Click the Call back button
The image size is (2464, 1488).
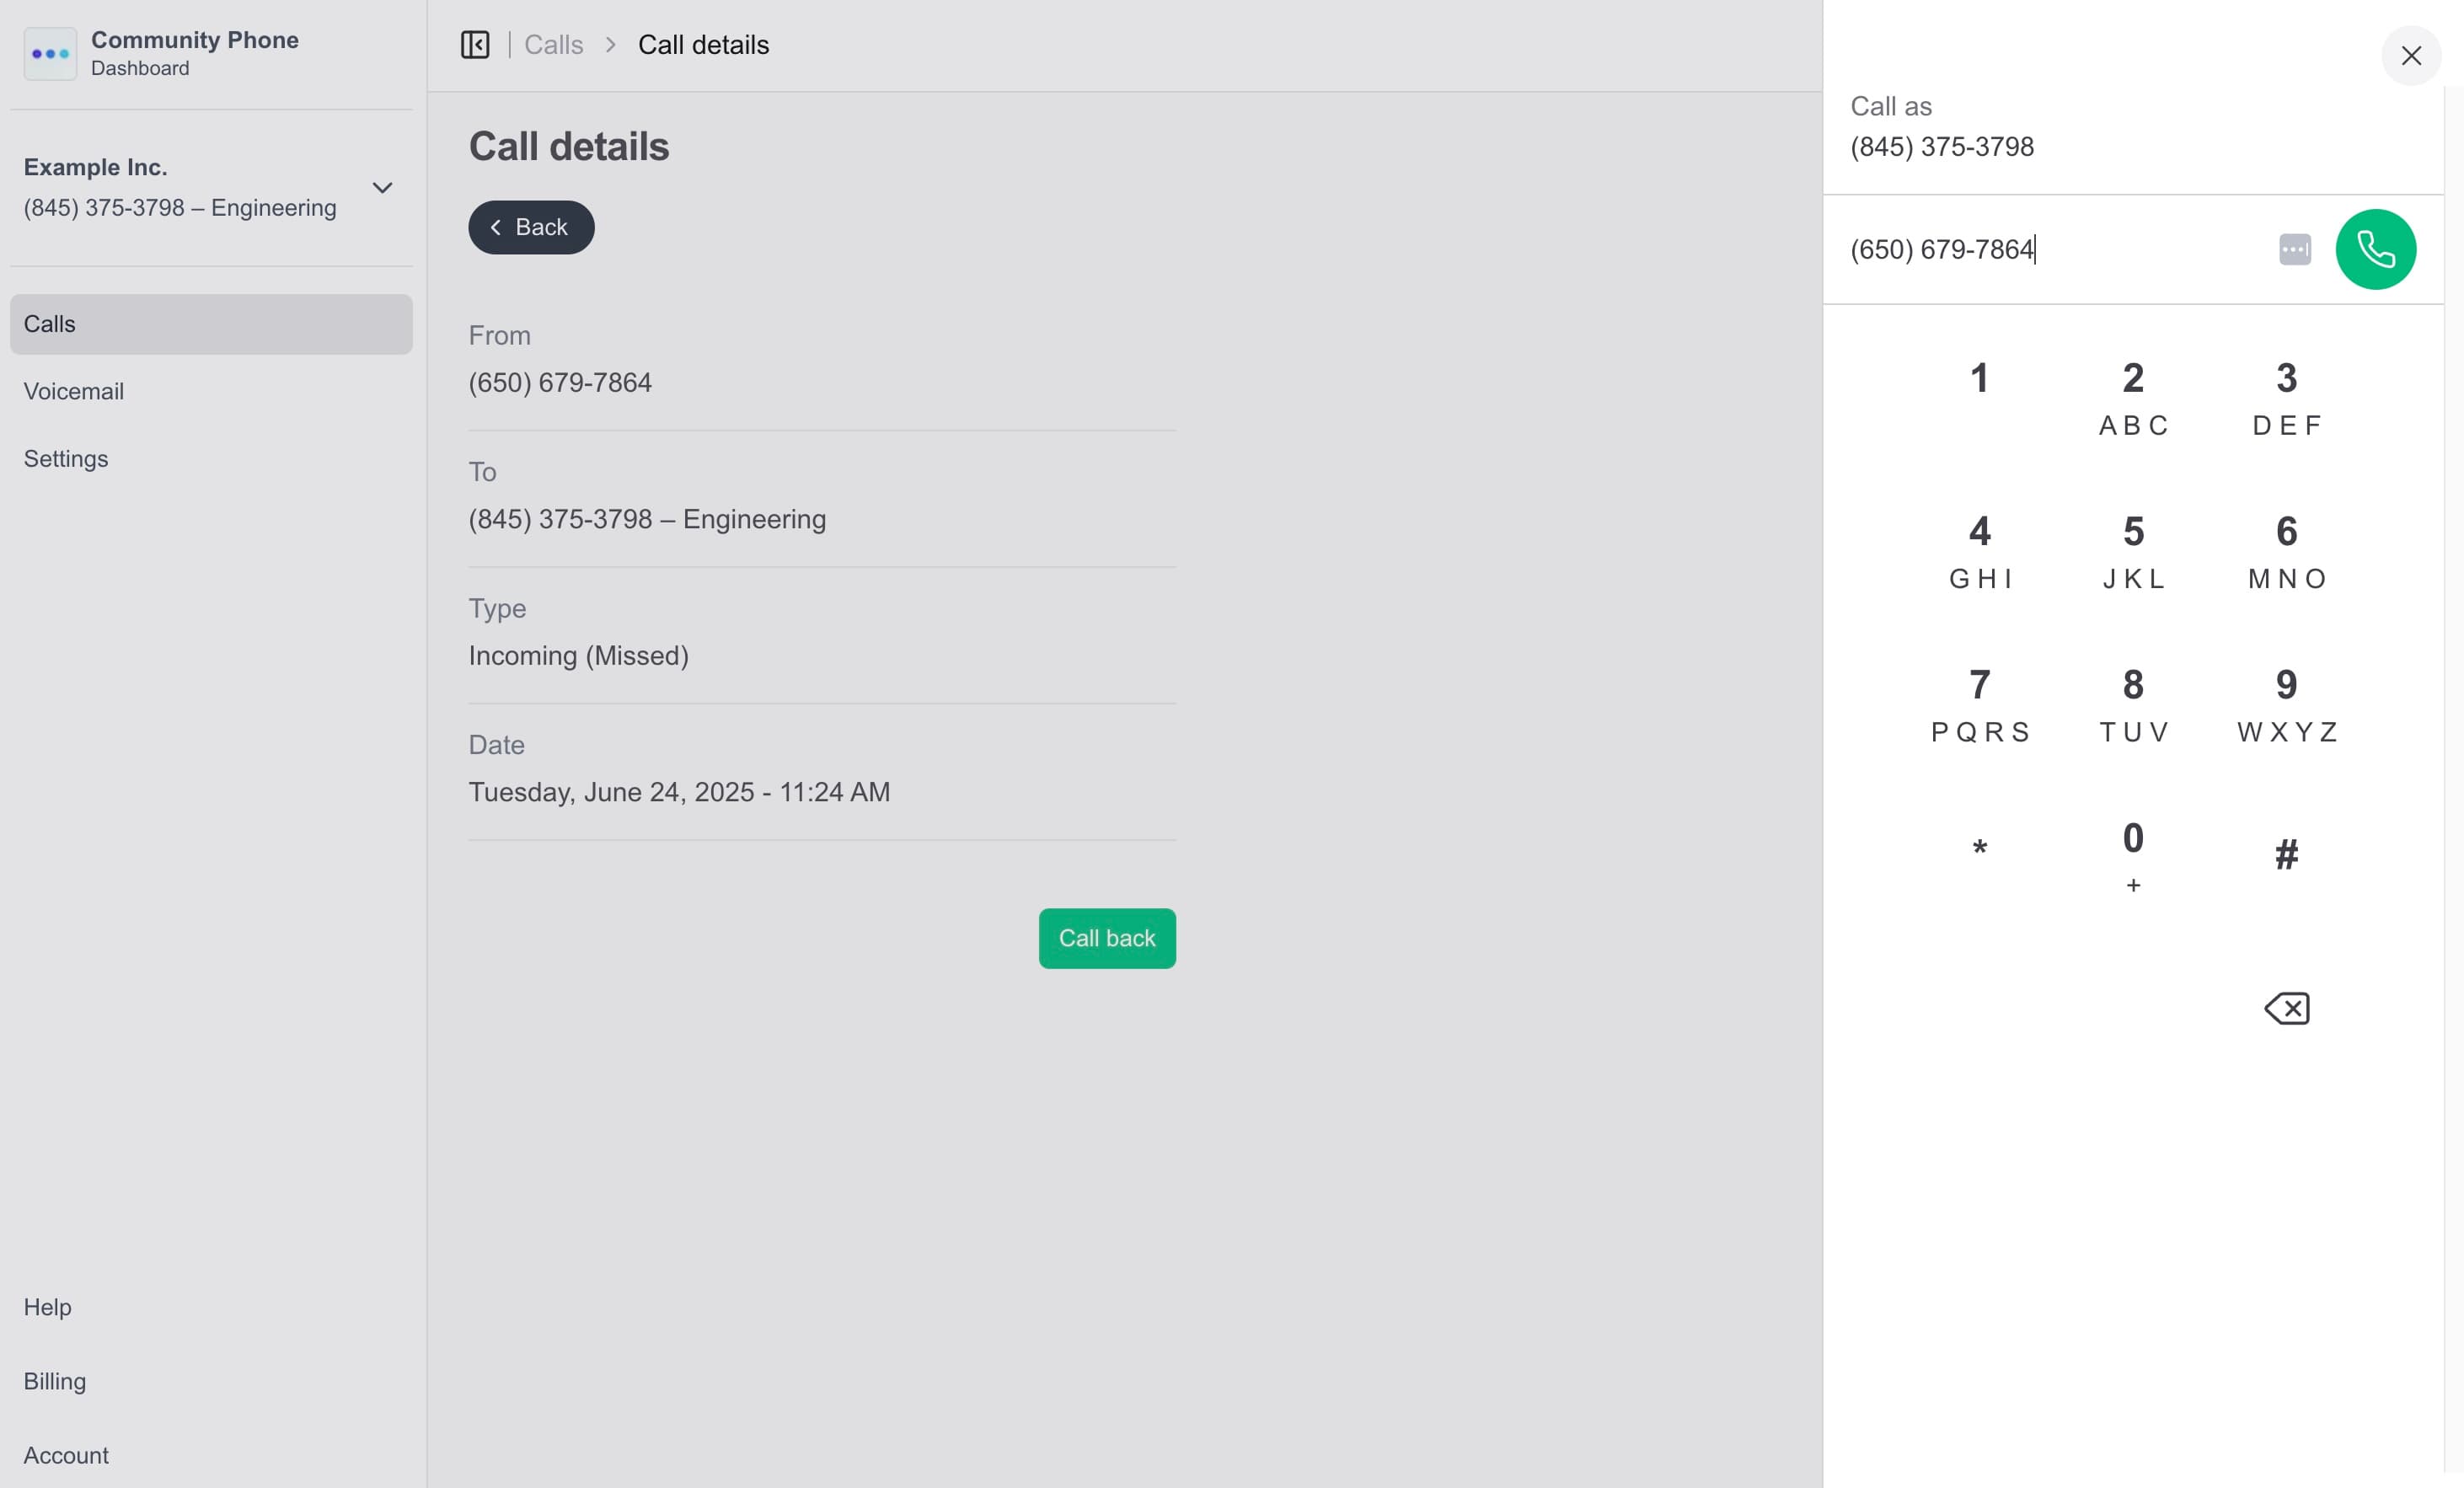(x=1106, y=938)
